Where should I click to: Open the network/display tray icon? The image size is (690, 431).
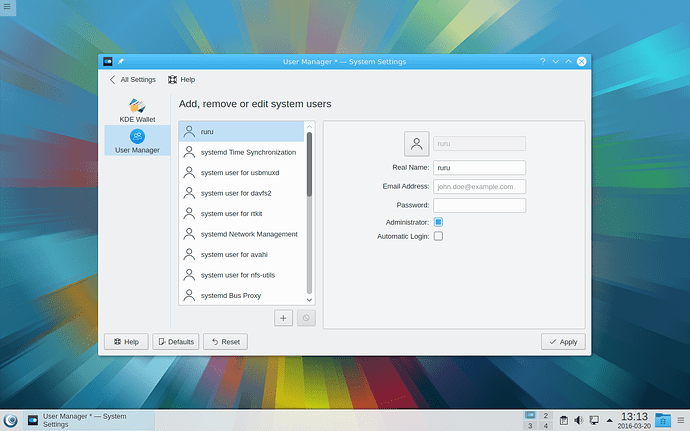594,420
